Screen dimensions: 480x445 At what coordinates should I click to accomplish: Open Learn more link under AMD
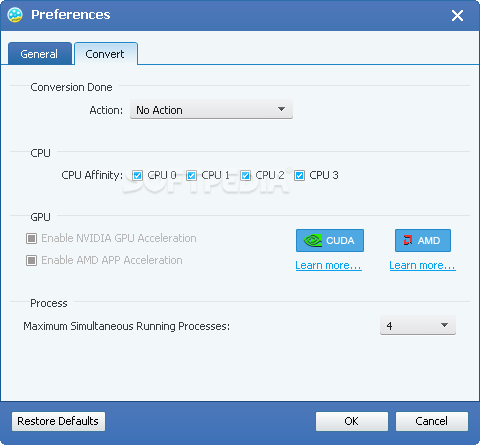(x=422, y=265)
